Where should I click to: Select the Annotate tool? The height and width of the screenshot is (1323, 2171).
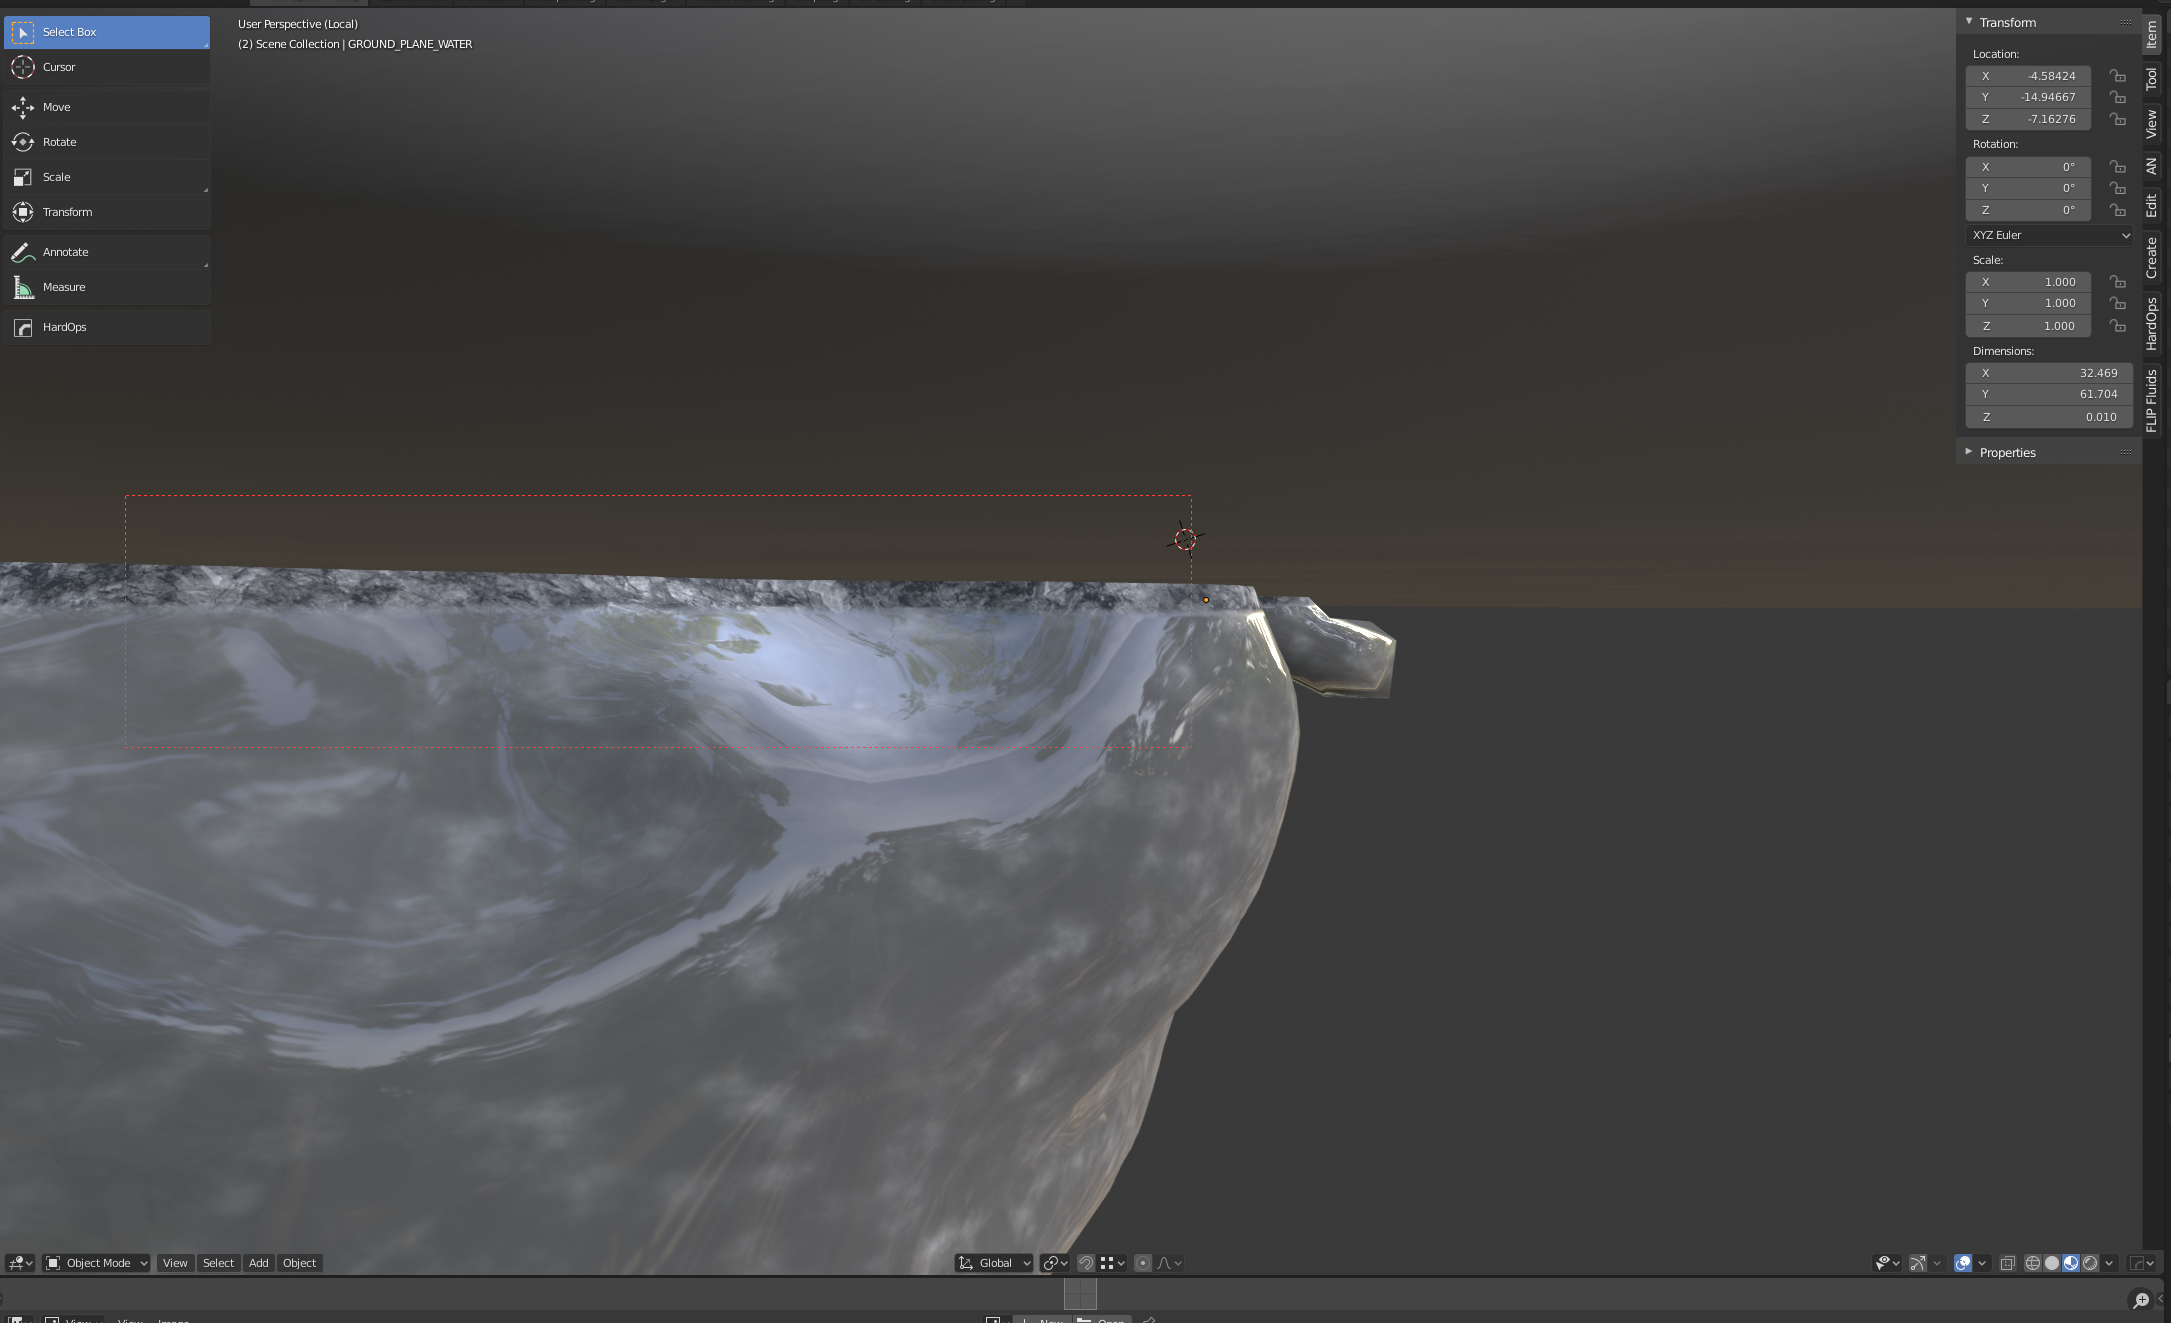(x=66, y=251)
